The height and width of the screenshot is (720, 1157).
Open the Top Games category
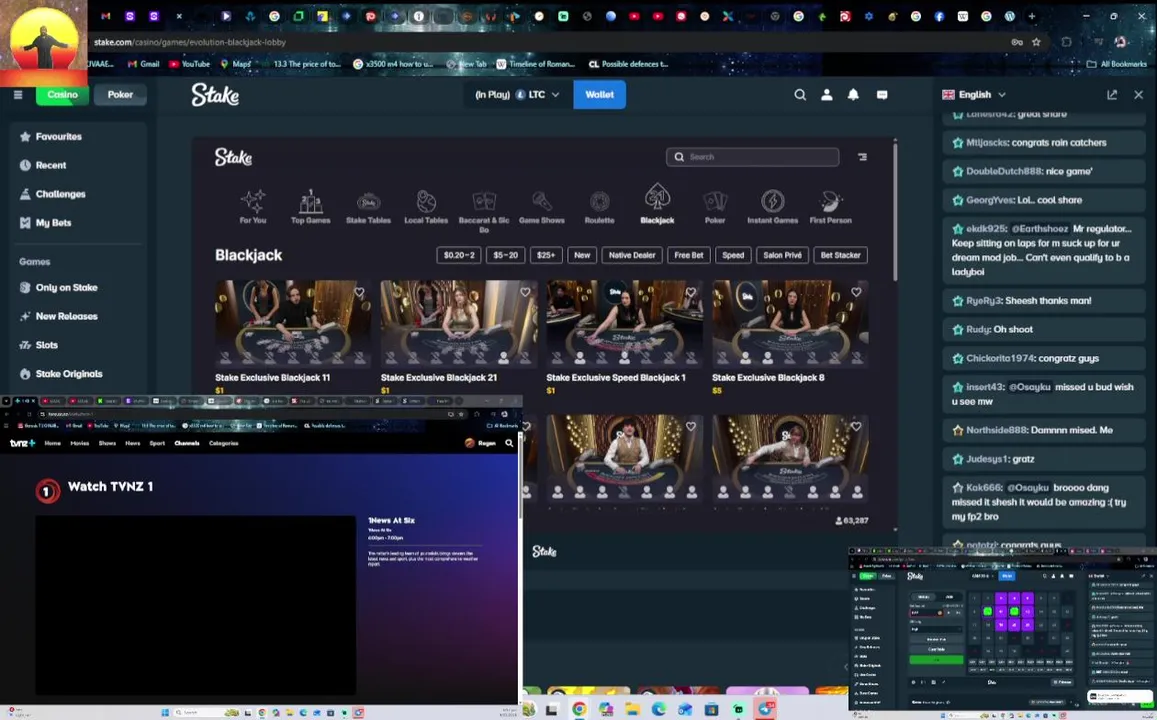tap(310, 206)
